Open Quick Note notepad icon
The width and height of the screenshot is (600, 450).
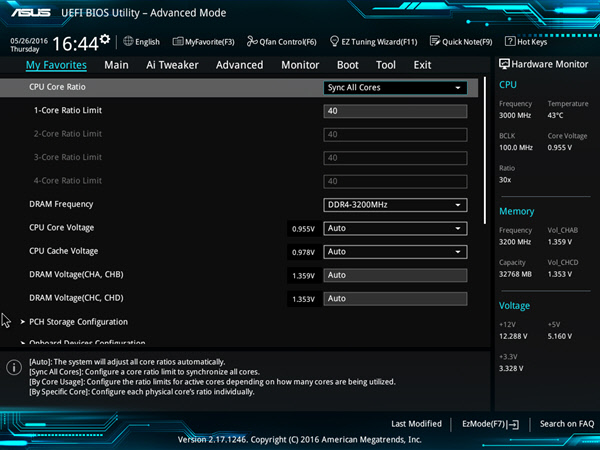pyautogui.click(x=435, y=41)
